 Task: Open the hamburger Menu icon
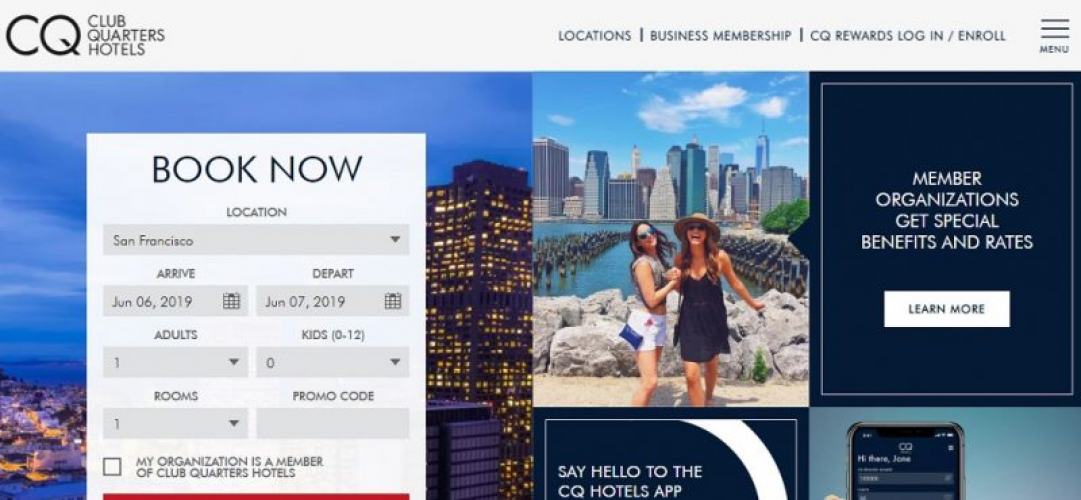(x=1054, y=35)
